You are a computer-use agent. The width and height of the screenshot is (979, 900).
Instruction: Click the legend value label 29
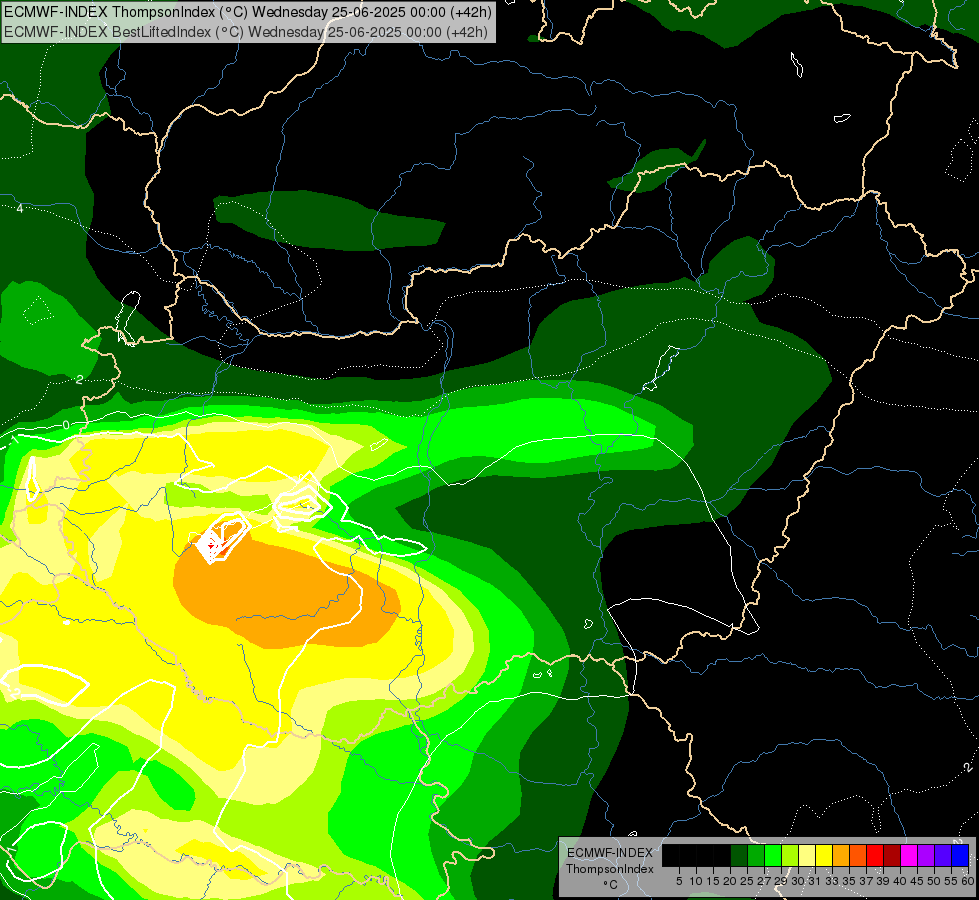(781, 881)
